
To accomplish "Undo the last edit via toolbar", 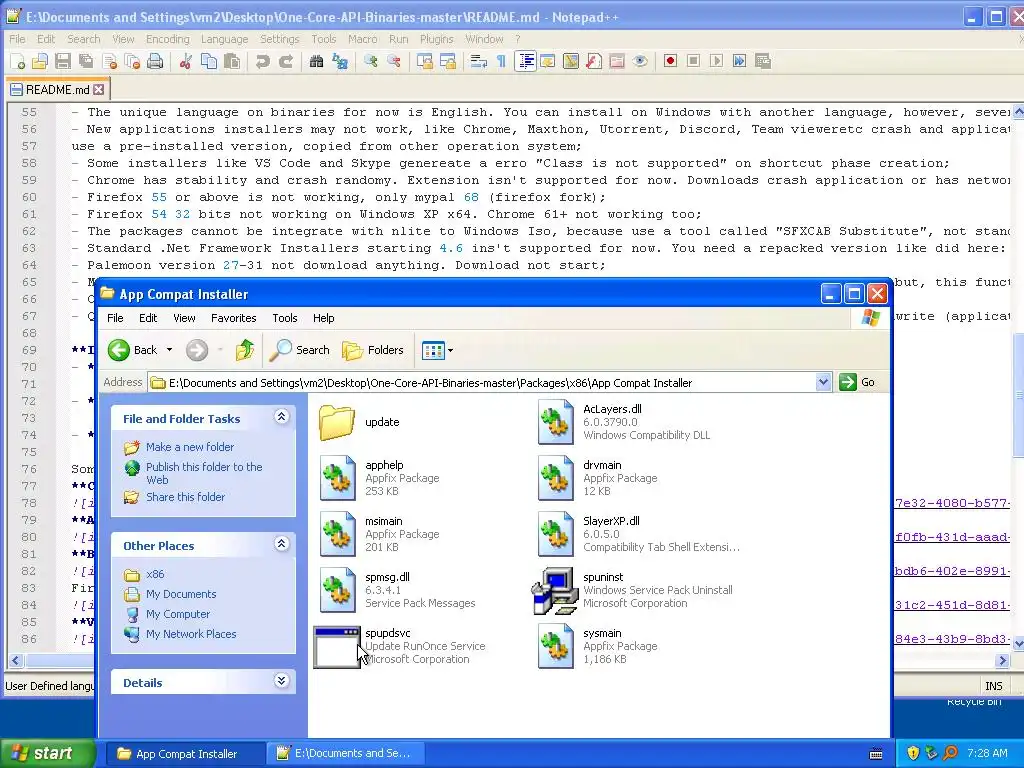I will (x=263, y=61).
